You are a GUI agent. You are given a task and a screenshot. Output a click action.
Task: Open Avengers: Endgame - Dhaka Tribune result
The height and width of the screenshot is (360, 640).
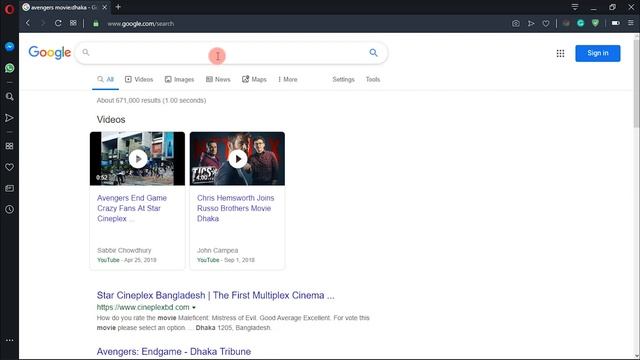click(x=174, y=351)
